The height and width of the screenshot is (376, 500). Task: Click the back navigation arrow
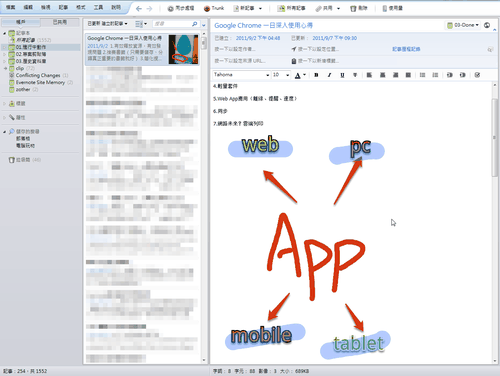[139, 9]
